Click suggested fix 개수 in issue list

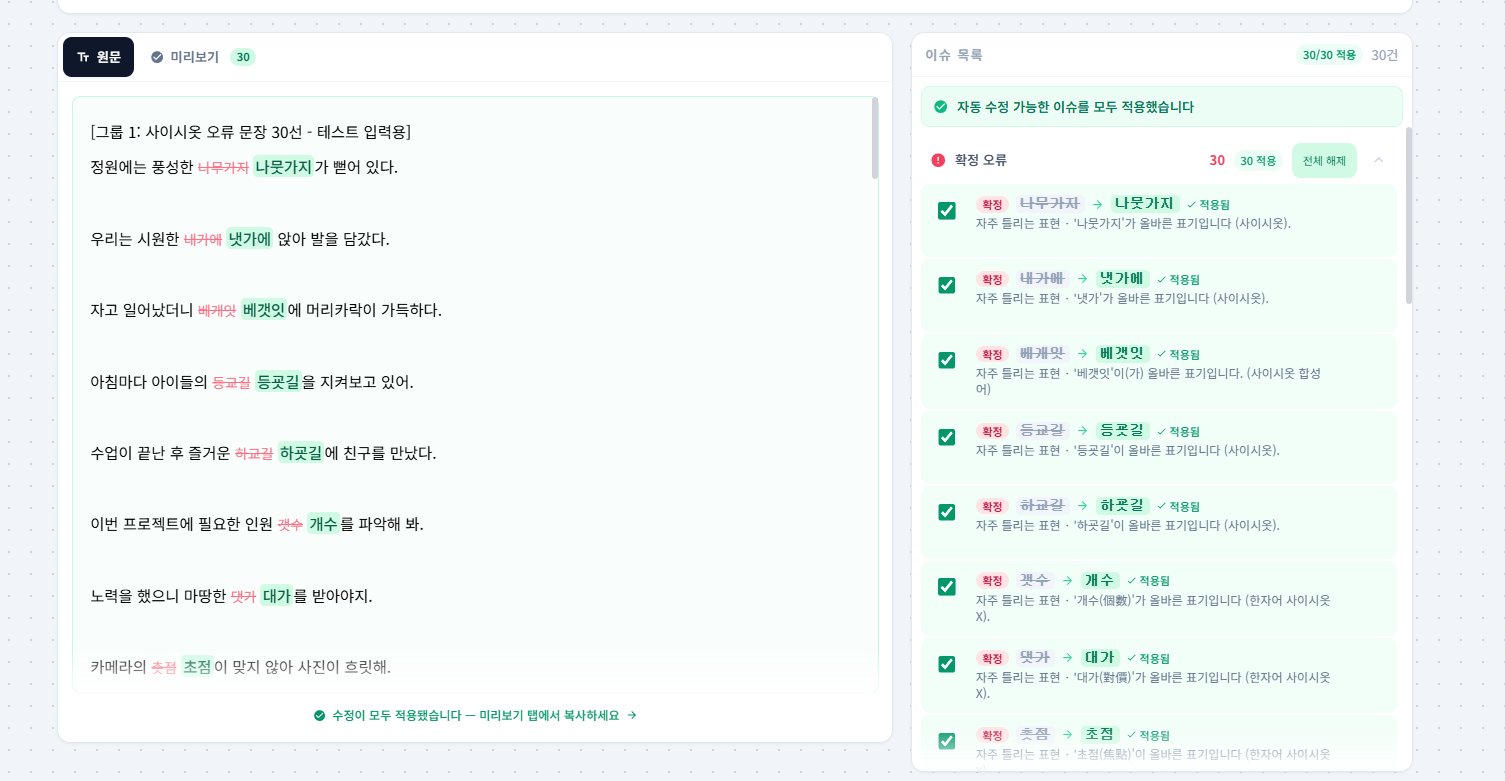pyautogui.click(x=1101, y=580)
